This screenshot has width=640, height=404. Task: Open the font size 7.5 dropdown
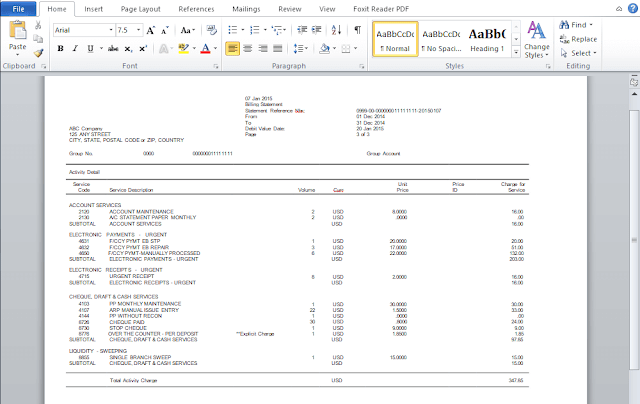click(138, 30)
